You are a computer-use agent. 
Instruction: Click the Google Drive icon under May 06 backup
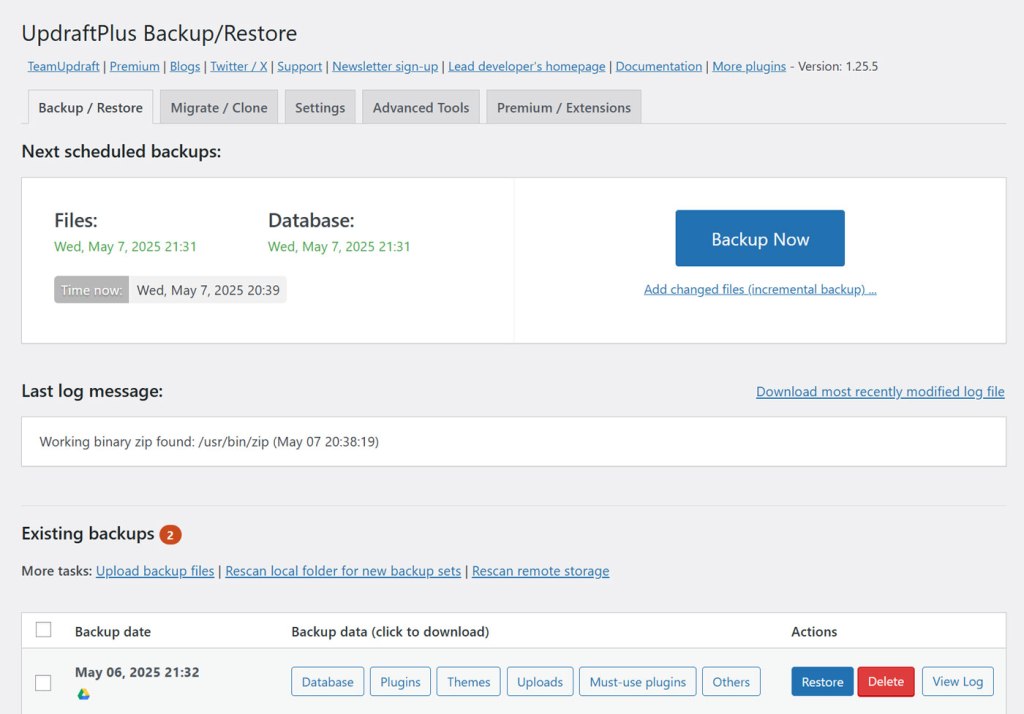click(x=84, y=694)
